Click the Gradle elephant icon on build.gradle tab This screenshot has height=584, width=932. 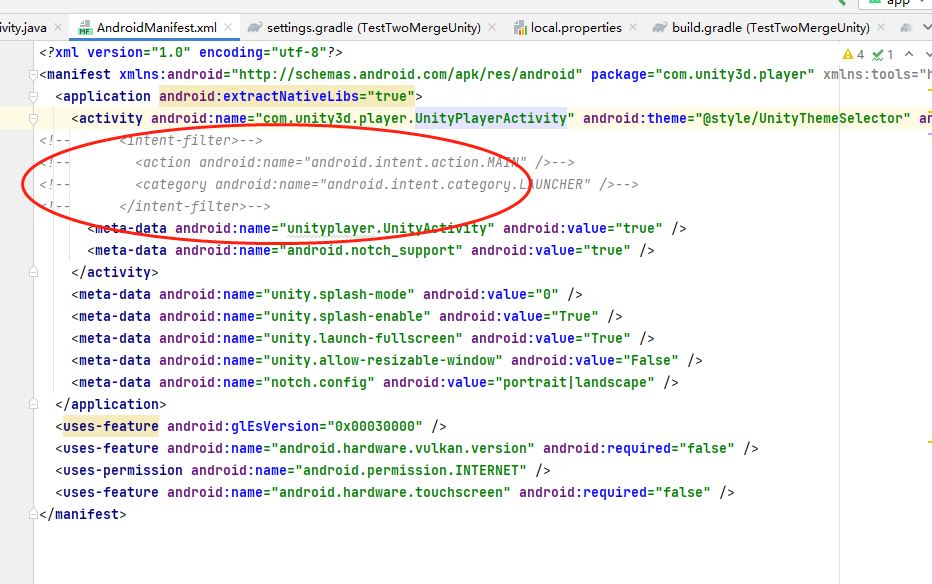(x=659, y=28)
